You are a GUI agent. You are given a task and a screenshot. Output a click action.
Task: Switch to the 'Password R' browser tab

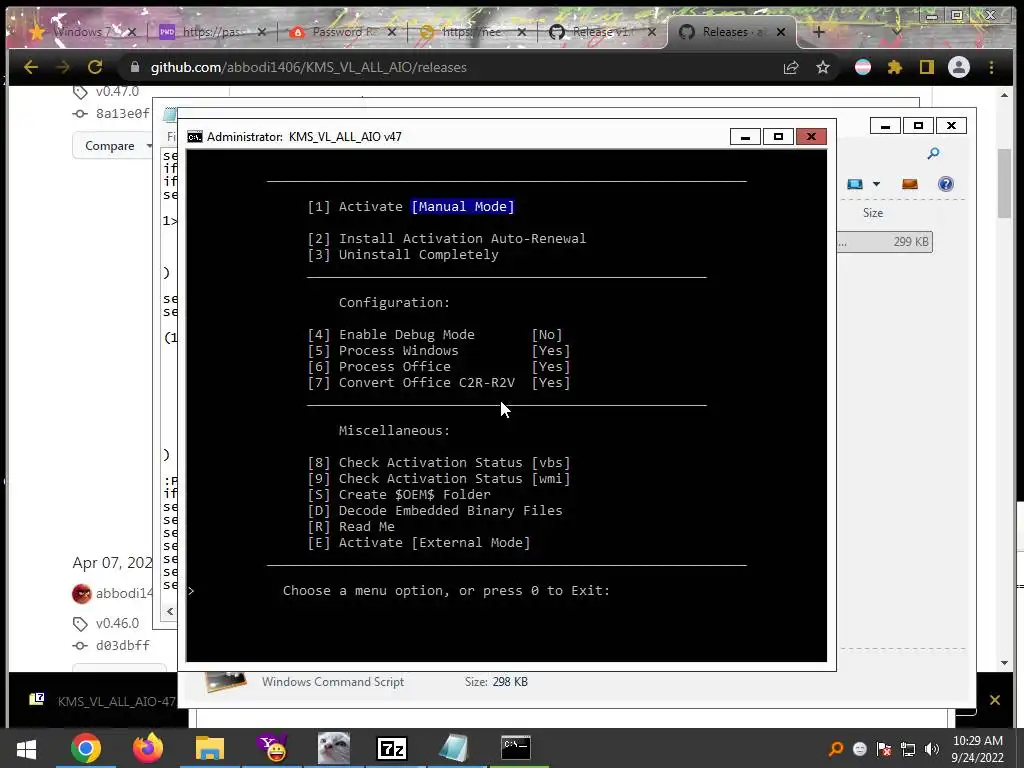(343, 31)
